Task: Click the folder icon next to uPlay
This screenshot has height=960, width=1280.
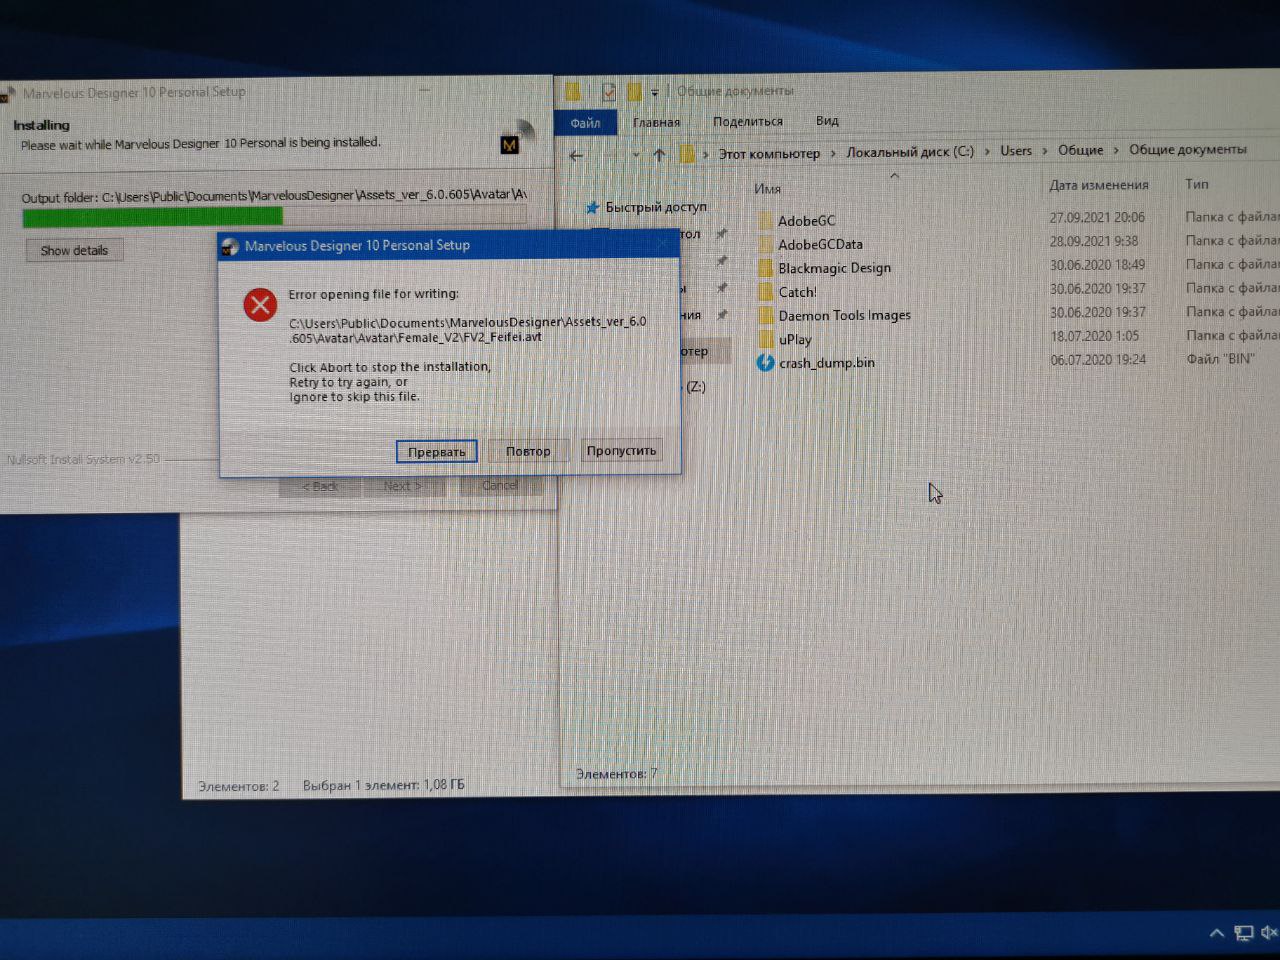Action: 765,339
